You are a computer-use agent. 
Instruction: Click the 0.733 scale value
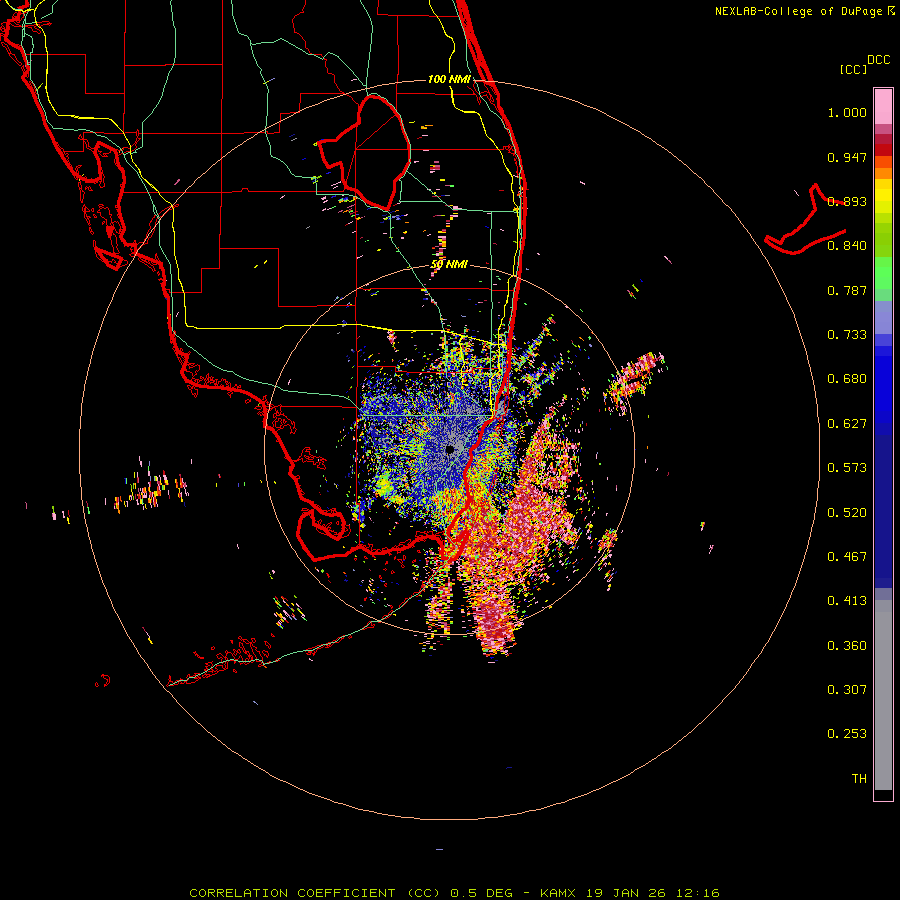pos(847,335)
